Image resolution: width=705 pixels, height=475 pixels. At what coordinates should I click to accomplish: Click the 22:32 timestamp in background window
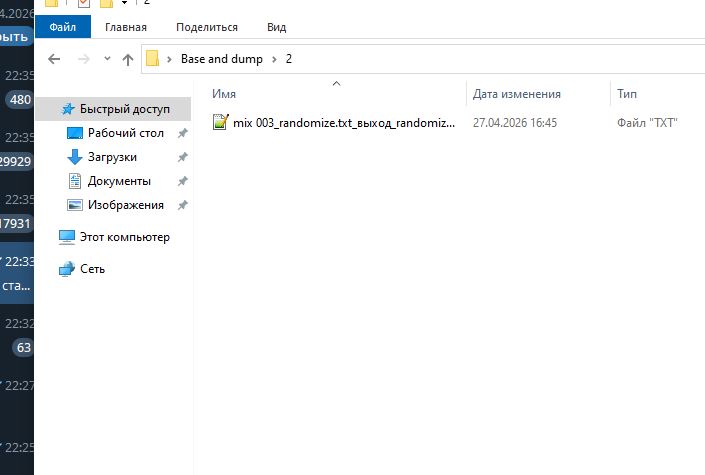click(19, 323)
